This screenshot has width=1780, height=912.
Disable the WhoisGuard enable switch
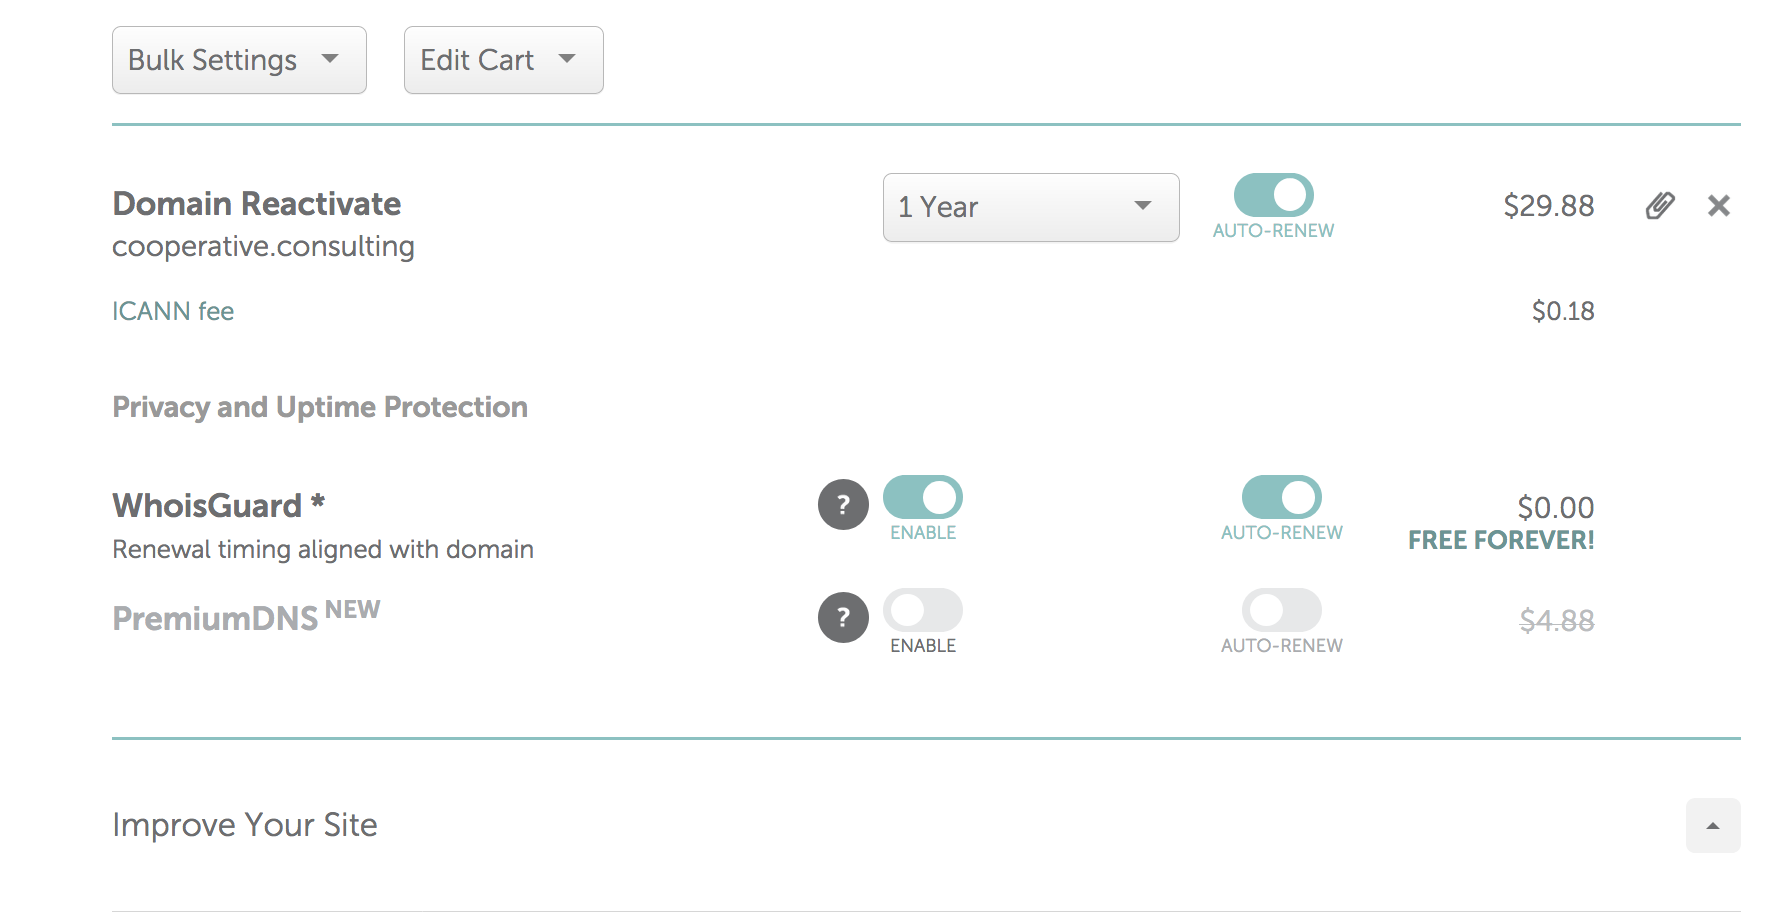tap(922, 497)
